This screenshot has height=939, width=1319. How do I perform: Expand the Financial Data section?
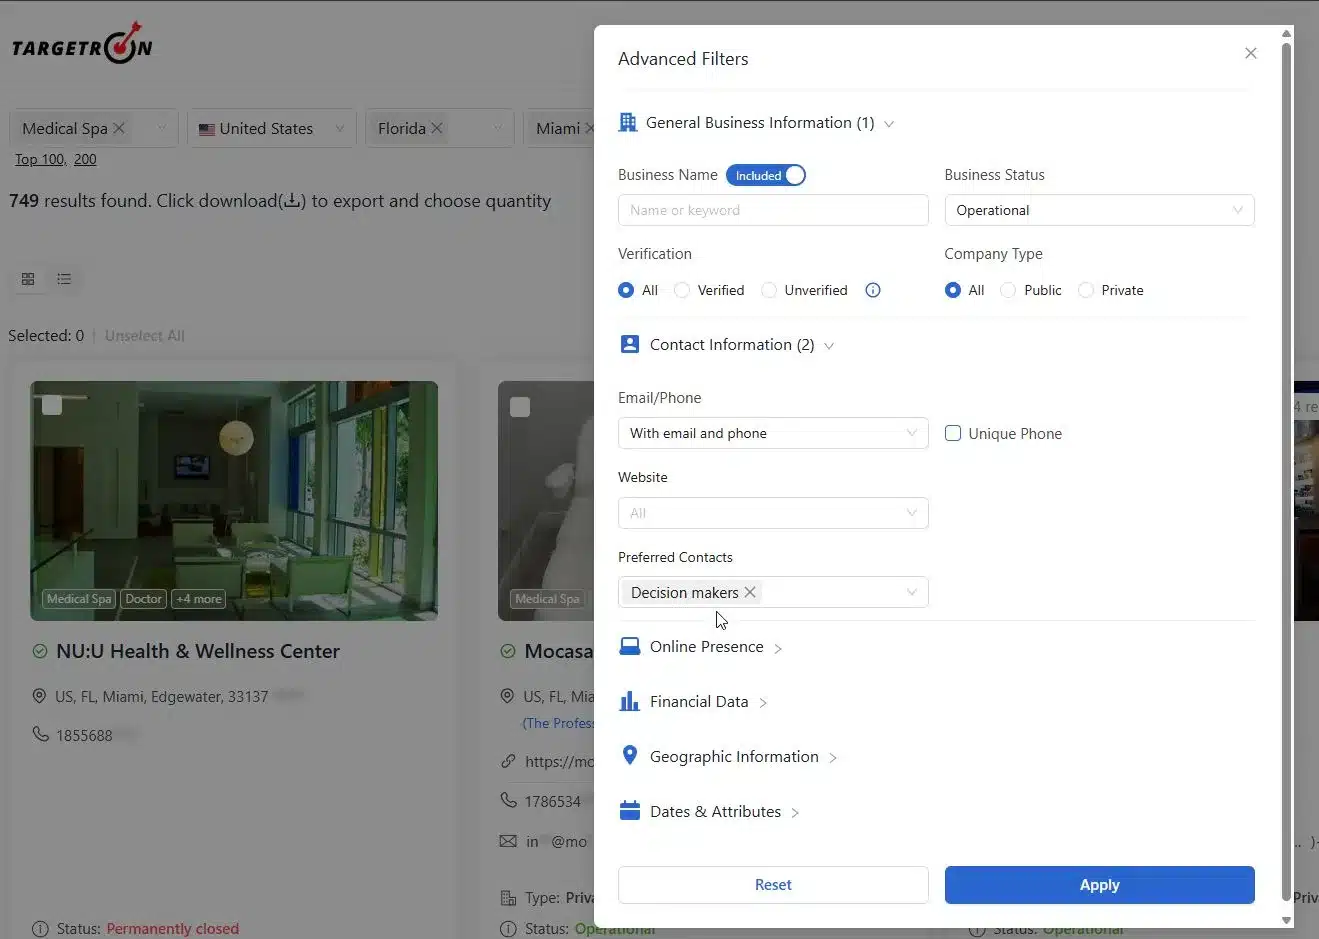click(x=699, y=702)
